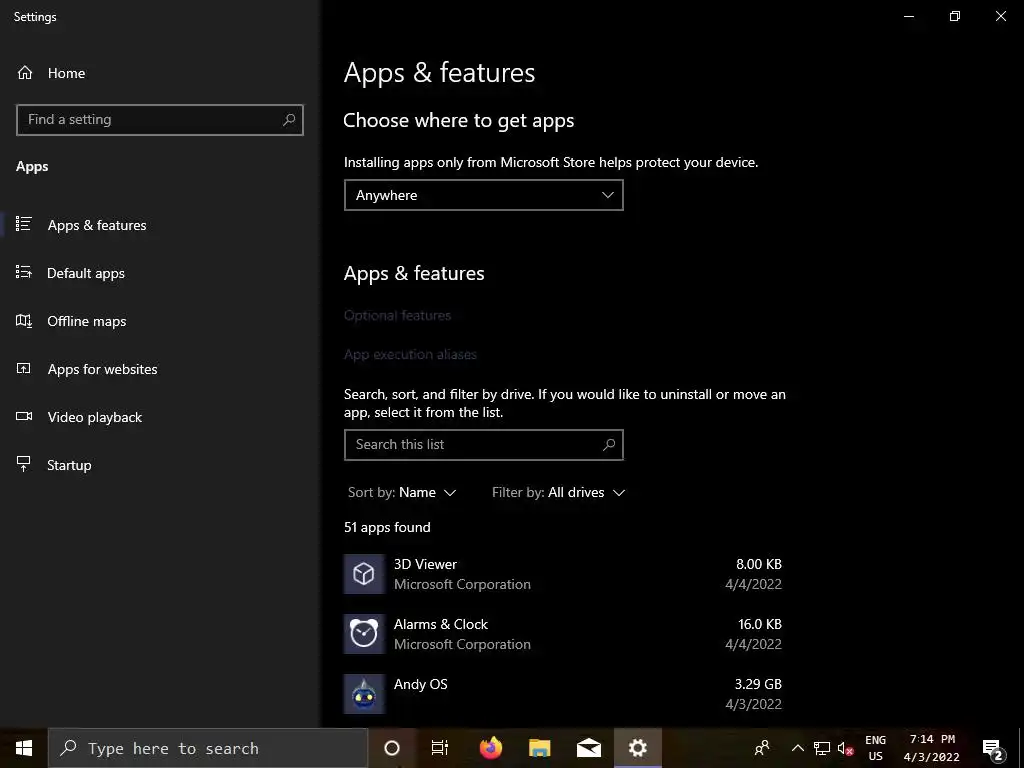The image size is (1024, 768).
Task: Click the 8.00 KB size value
Action: click(x=759, y=564)
